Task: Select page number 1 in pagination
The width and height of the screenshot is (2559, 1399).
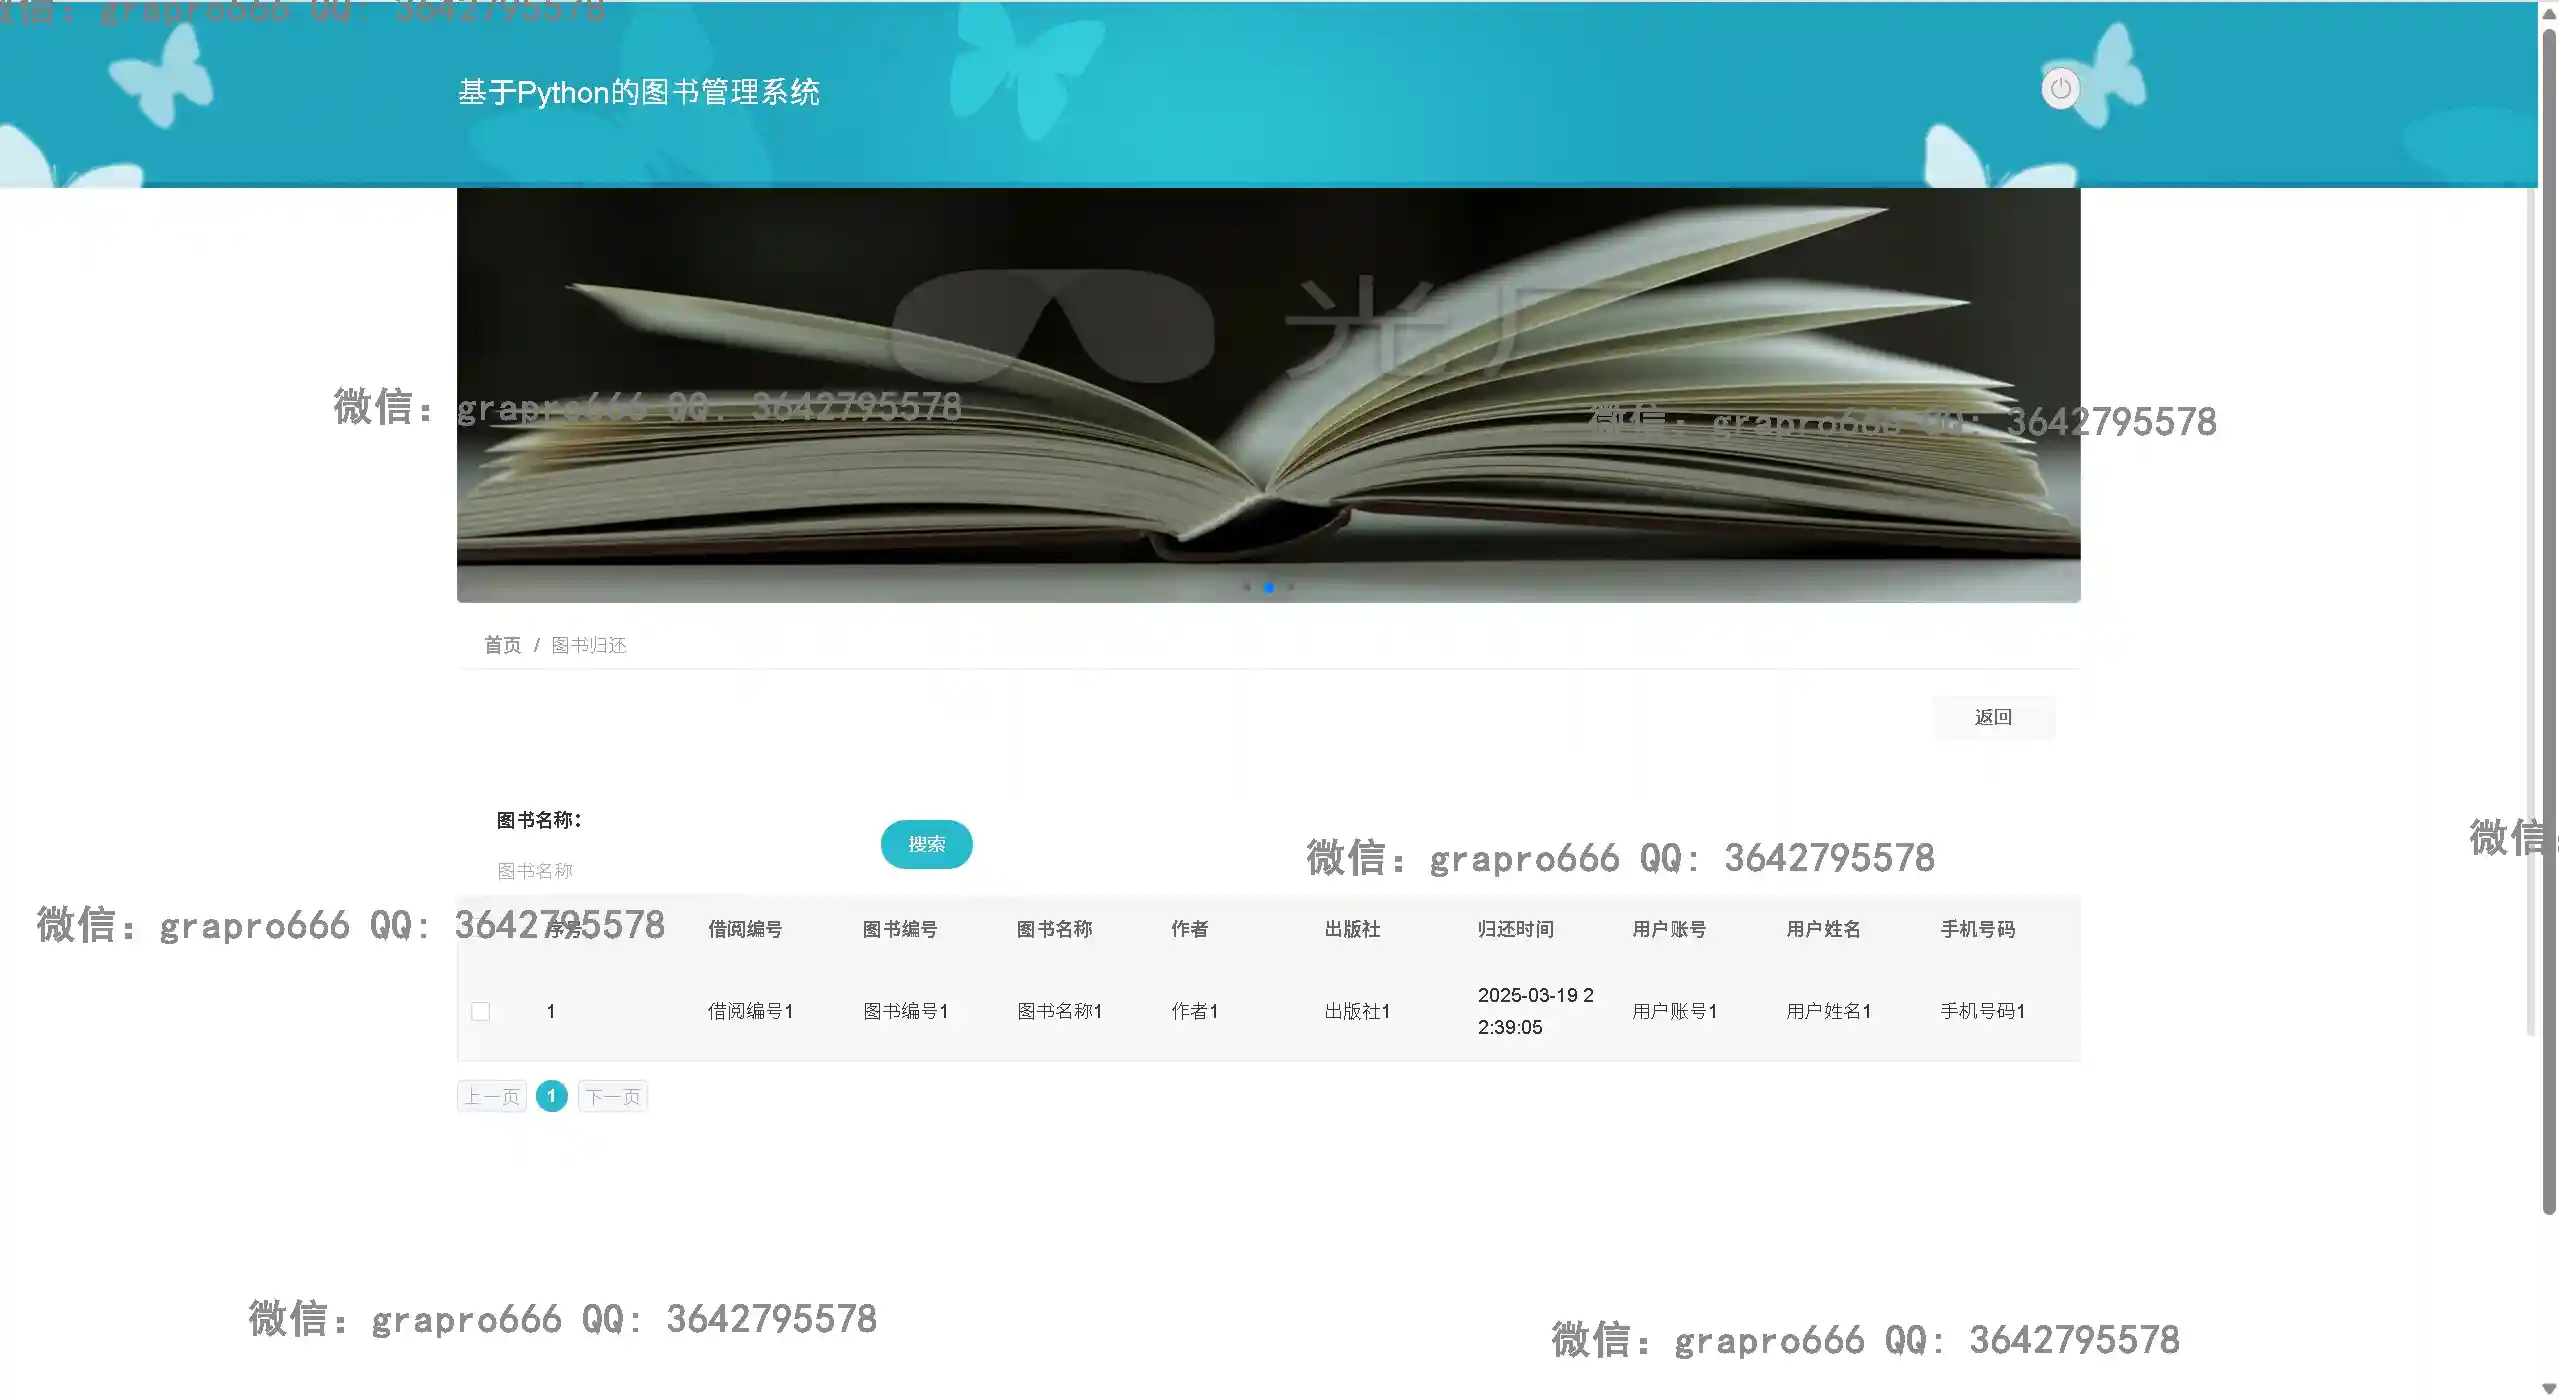Action: (x=551, y=1096)
